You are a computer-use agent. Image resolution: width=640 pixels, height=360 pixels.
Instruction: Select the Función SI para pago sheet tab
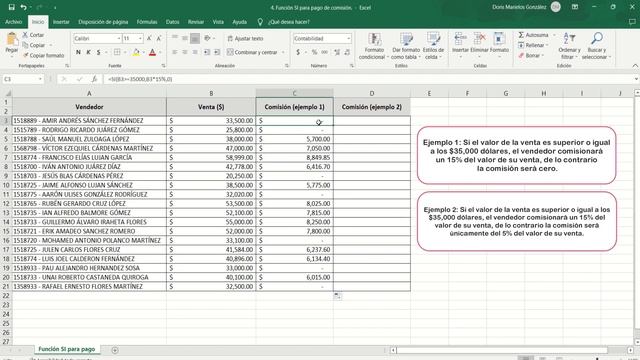pos(67,349)
